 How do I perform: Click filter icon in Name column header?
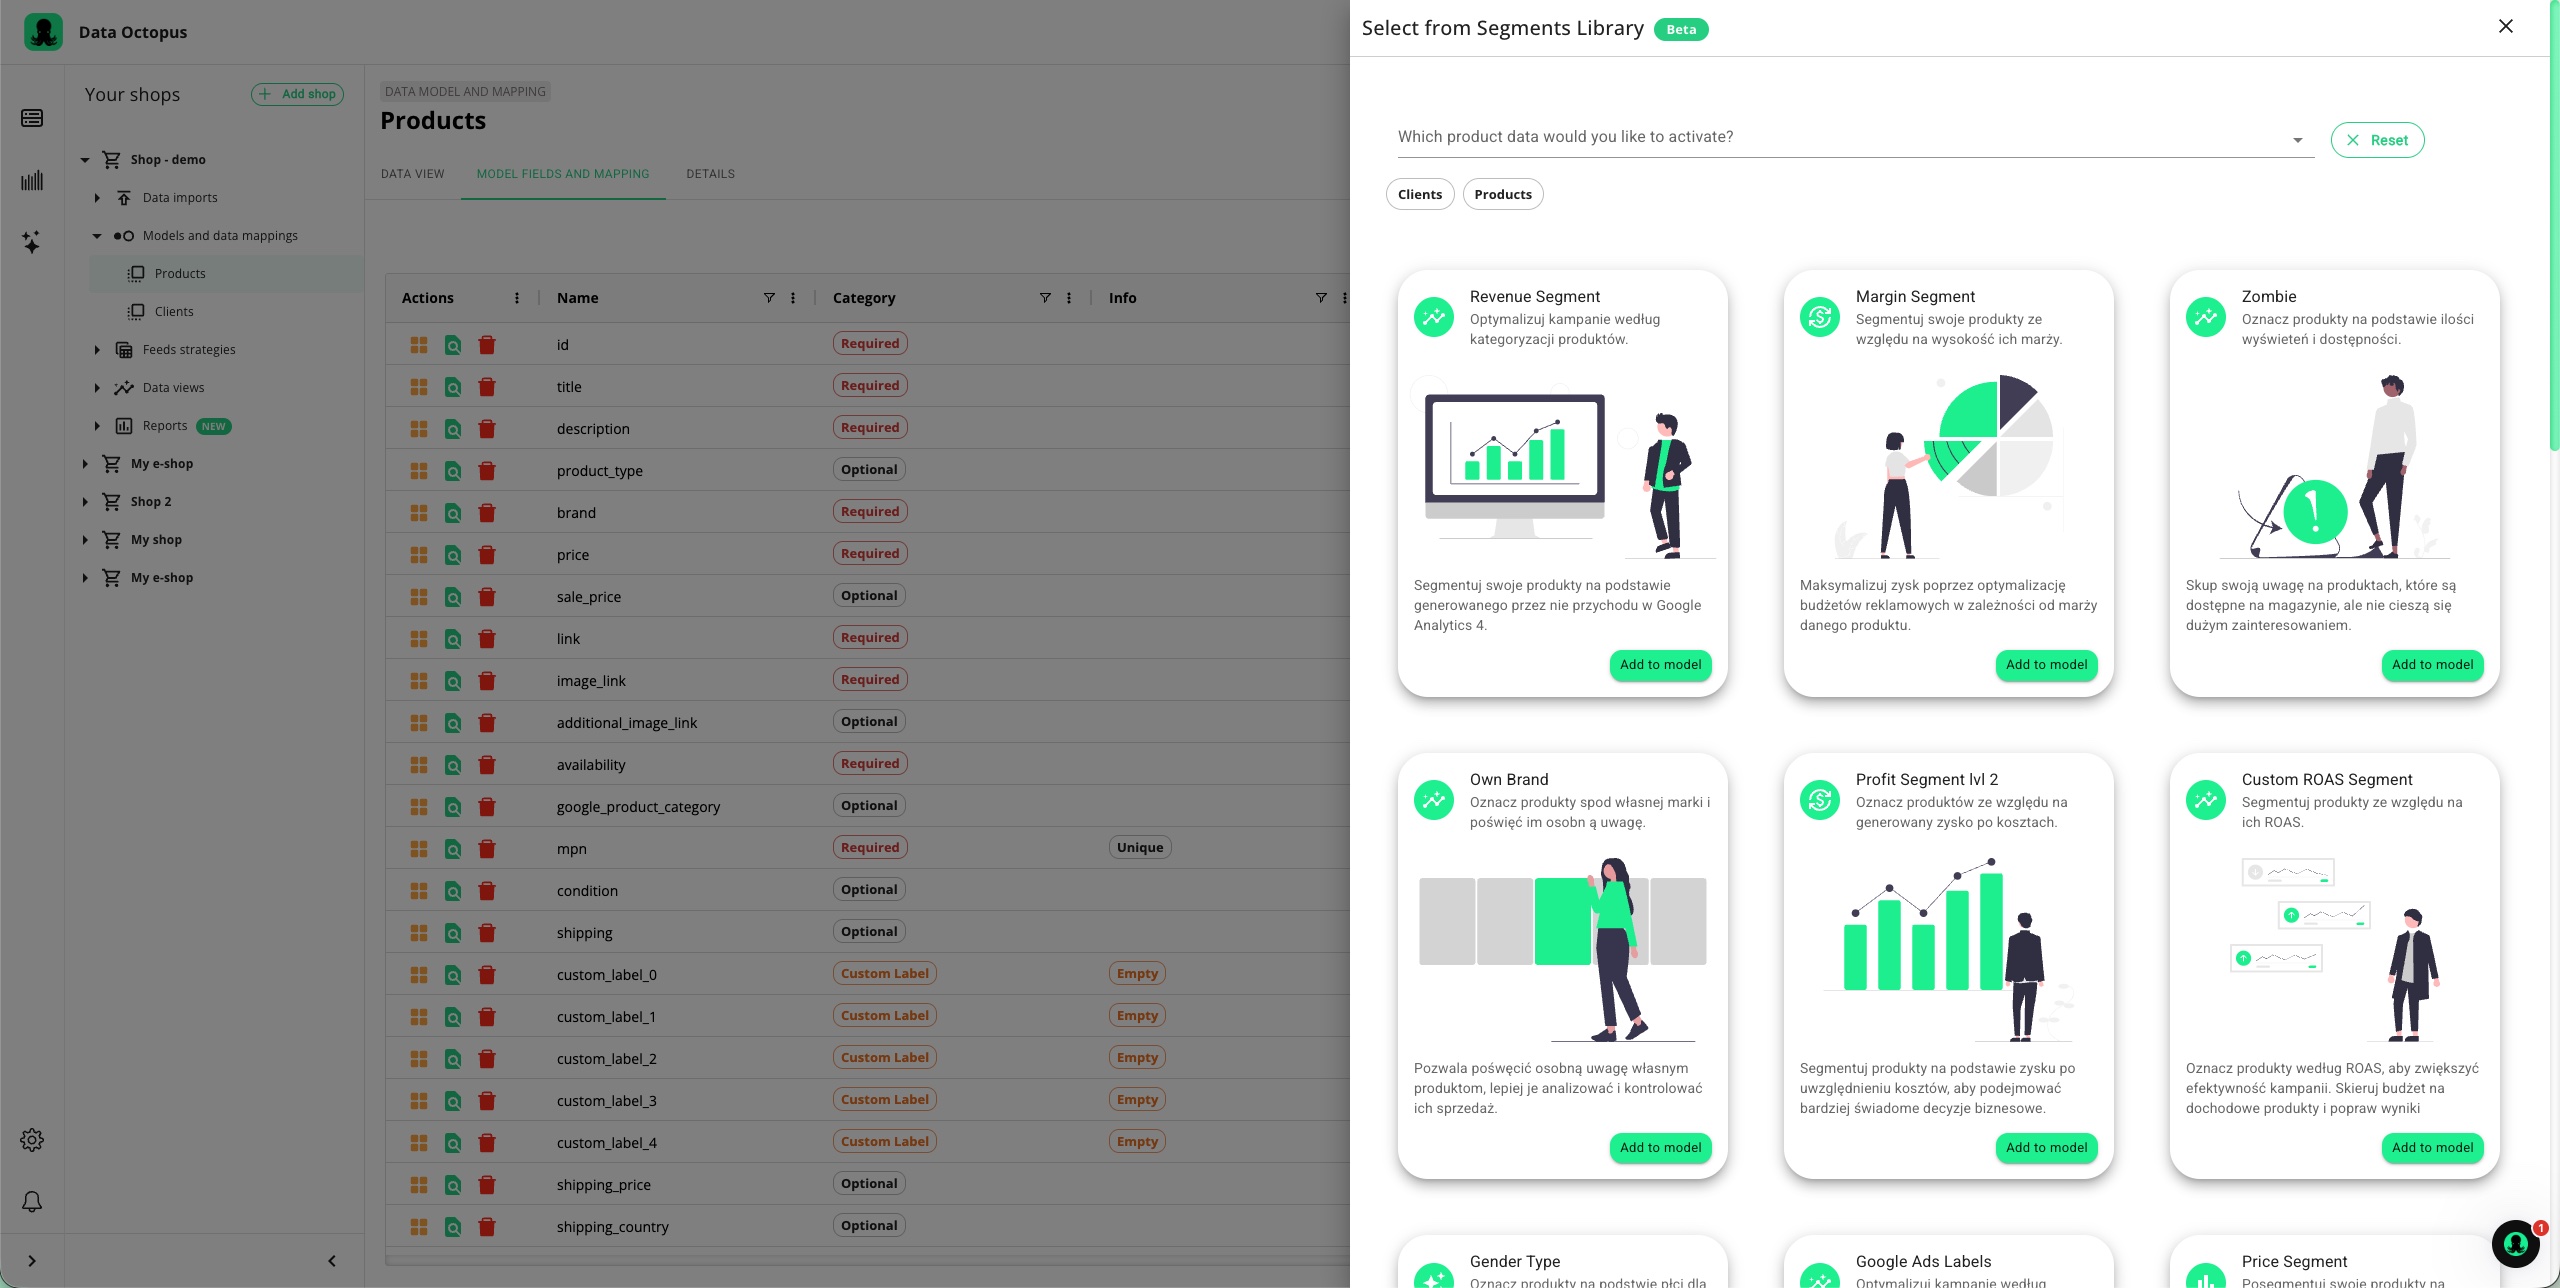coord(769,298)
